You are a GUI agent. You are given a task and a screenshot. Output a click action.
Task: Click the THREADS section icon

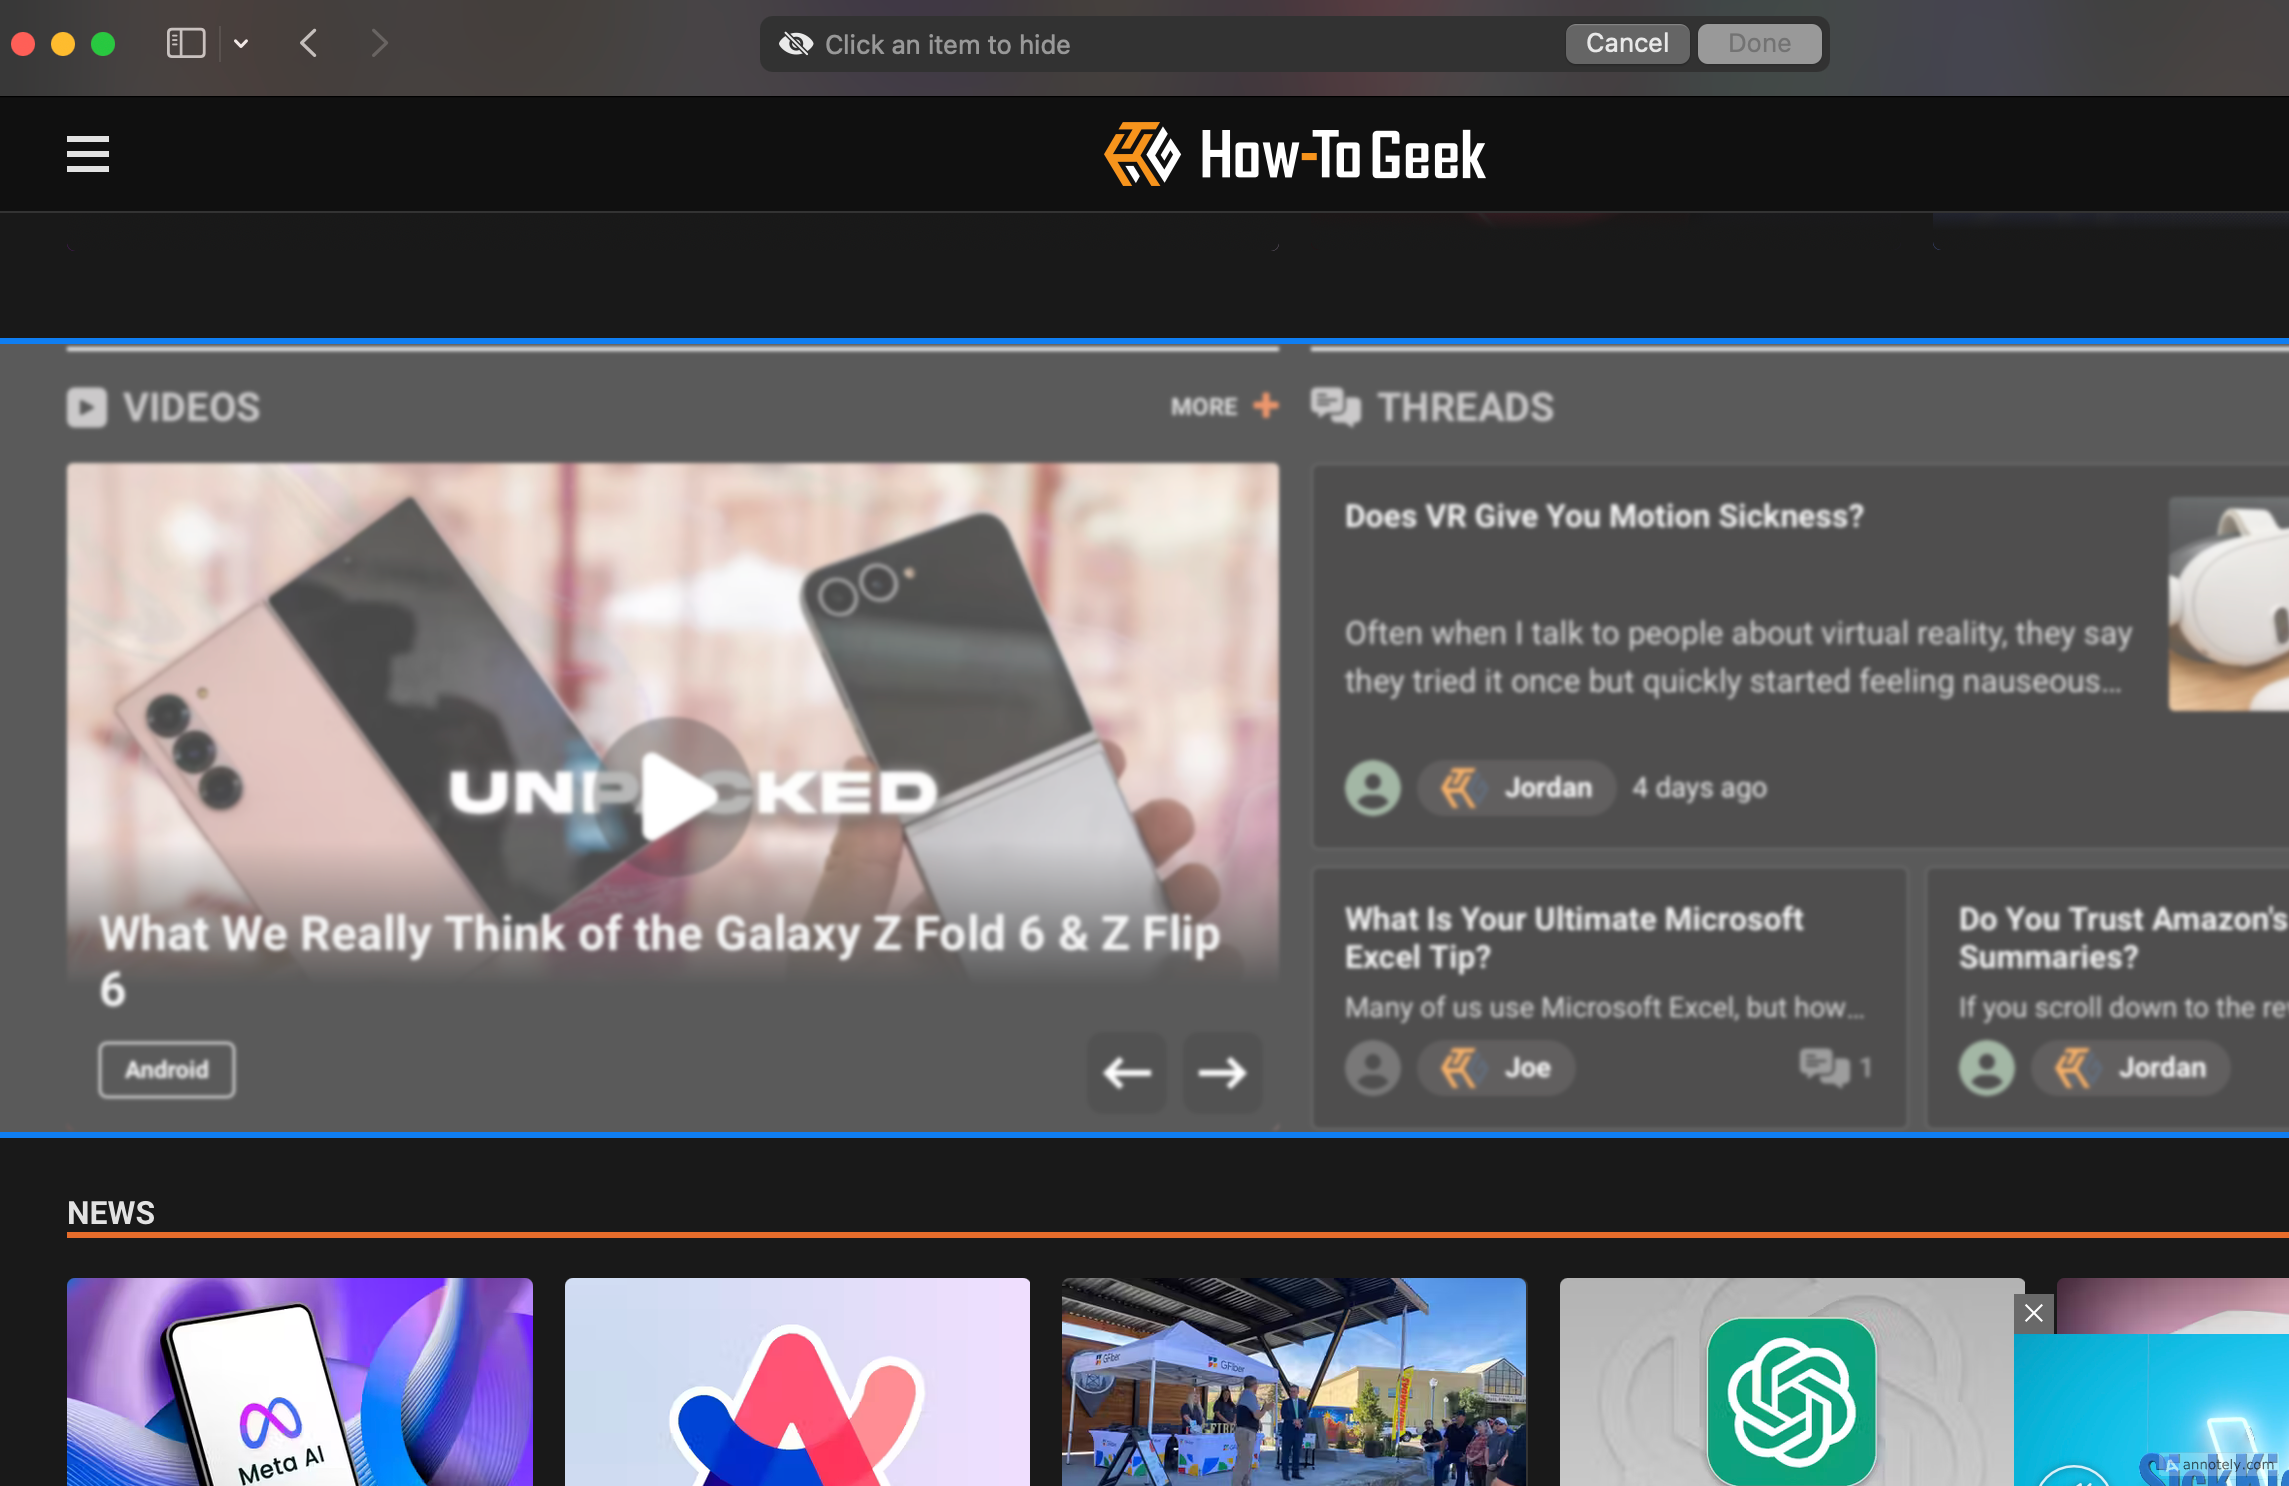pyautogui.click(x=1336, y=405)
